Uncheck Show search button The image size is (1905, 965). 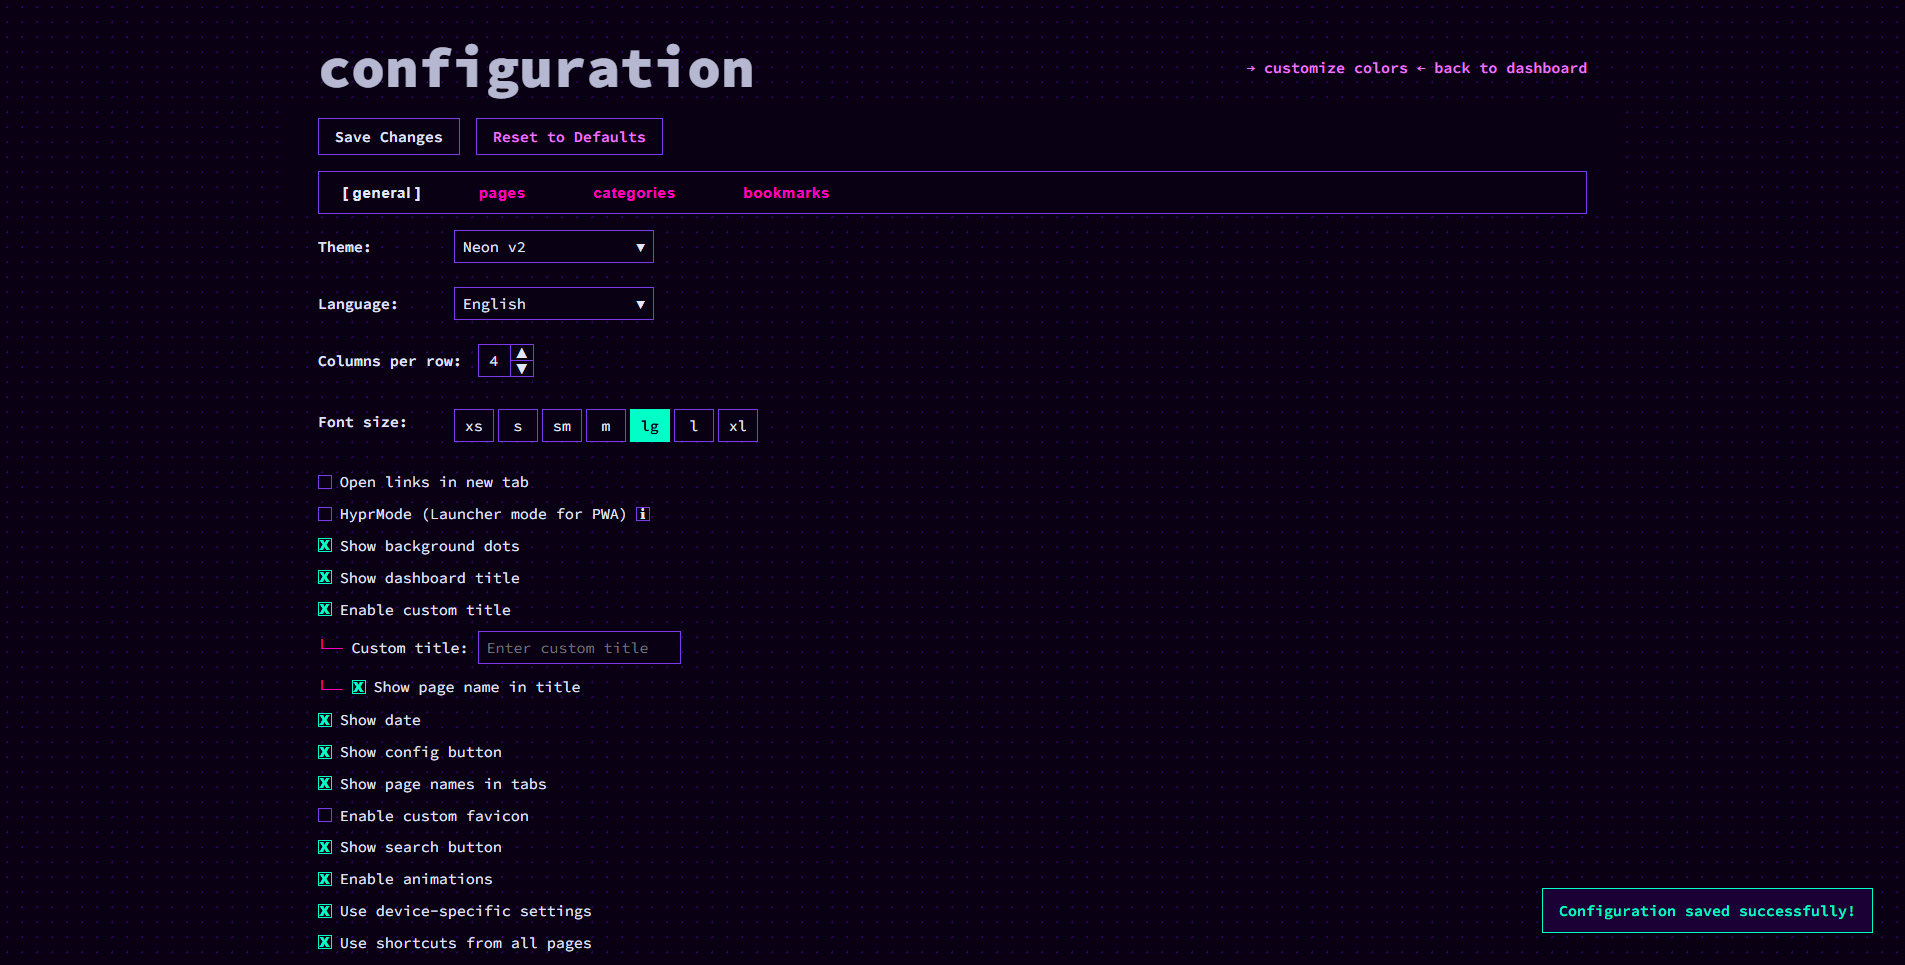point(325,847)
